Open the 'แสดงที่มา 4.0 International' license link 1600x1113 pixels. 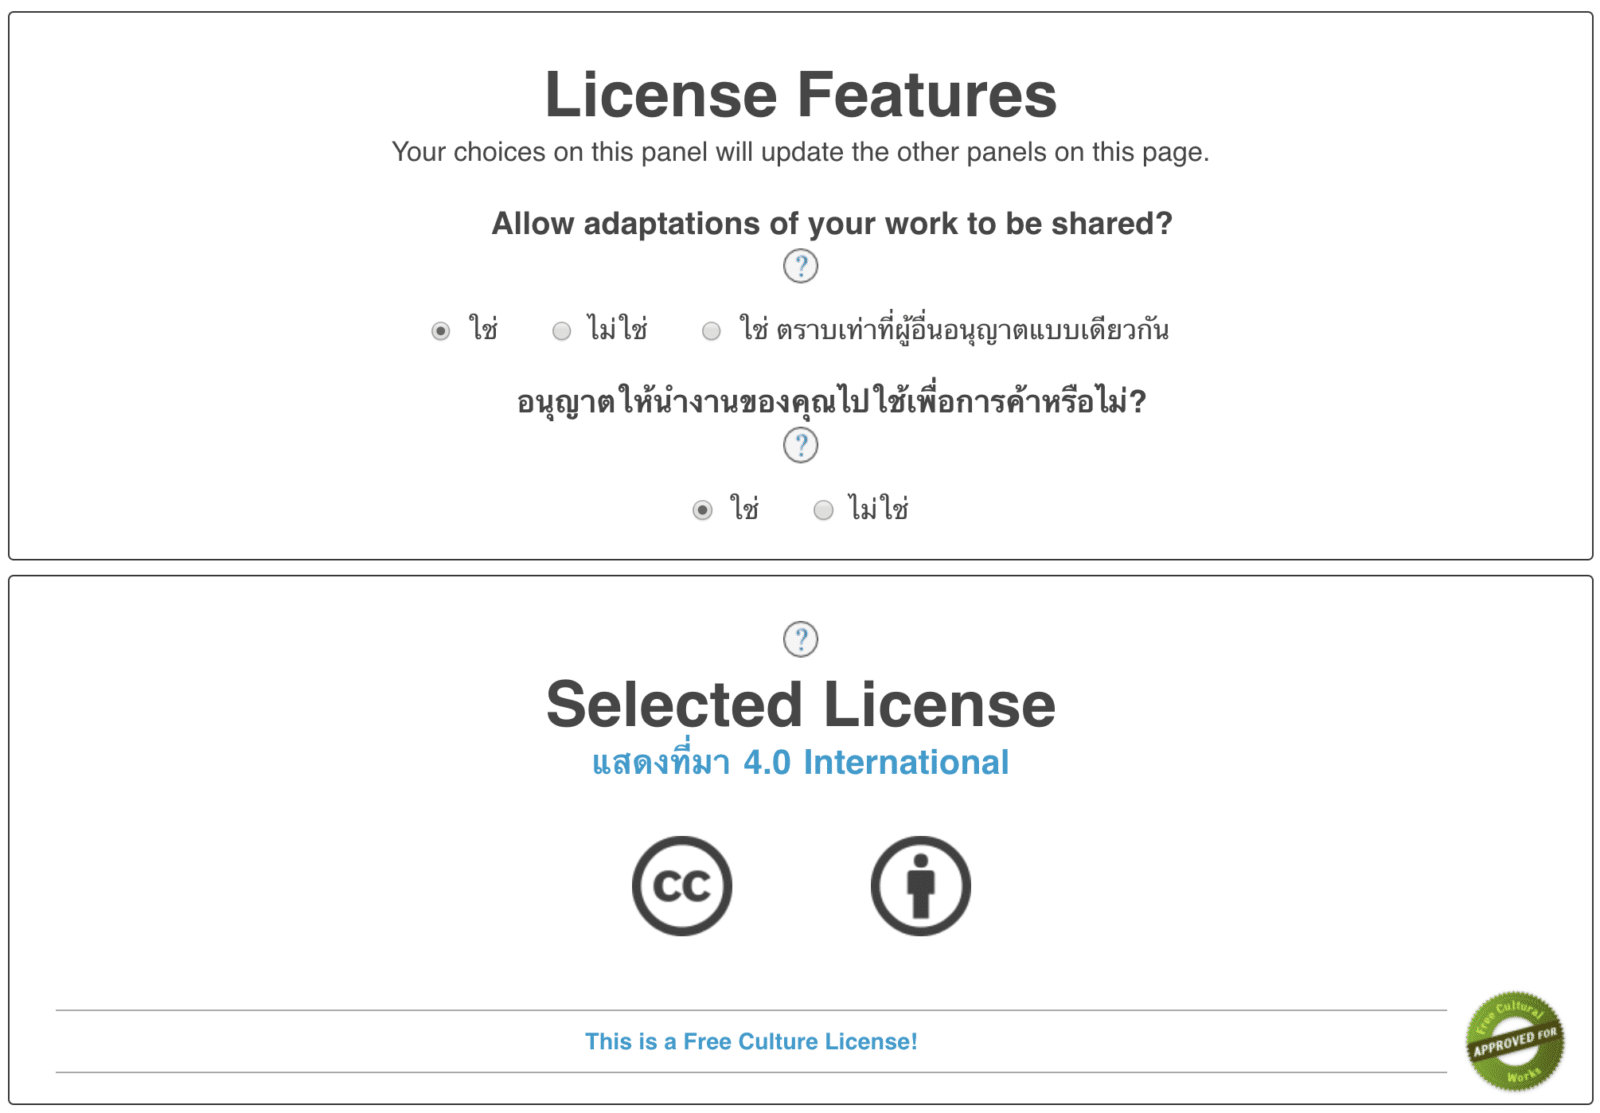click(800, 763)
